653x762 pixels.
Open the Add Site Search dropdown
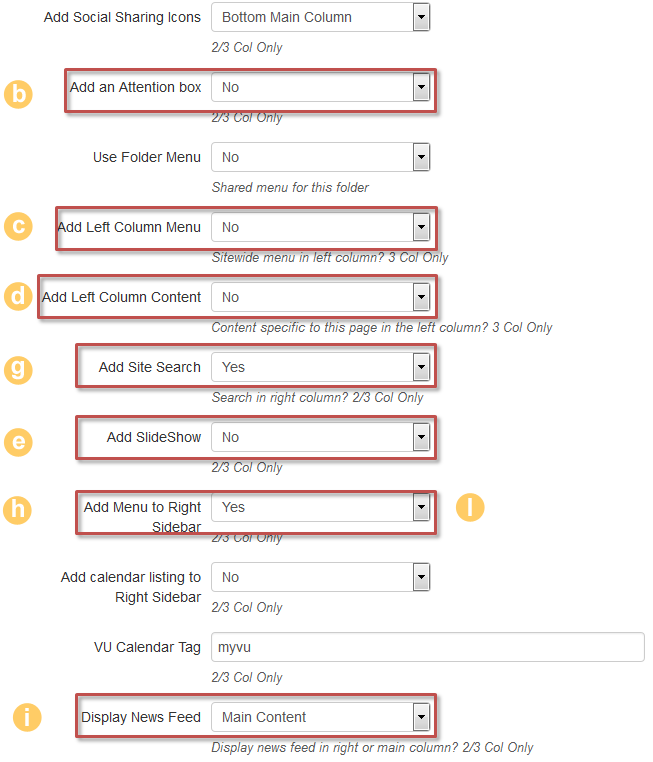(320, 367)
